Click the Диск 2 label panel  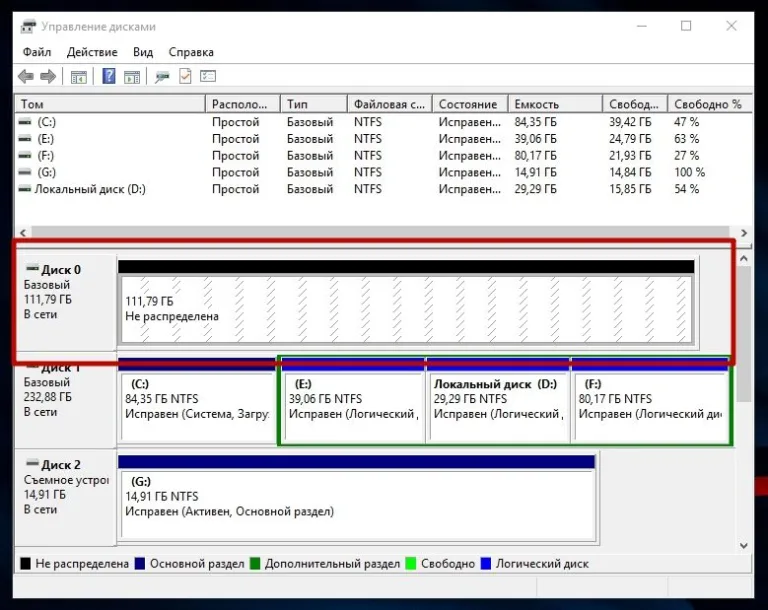click(66, 497)
